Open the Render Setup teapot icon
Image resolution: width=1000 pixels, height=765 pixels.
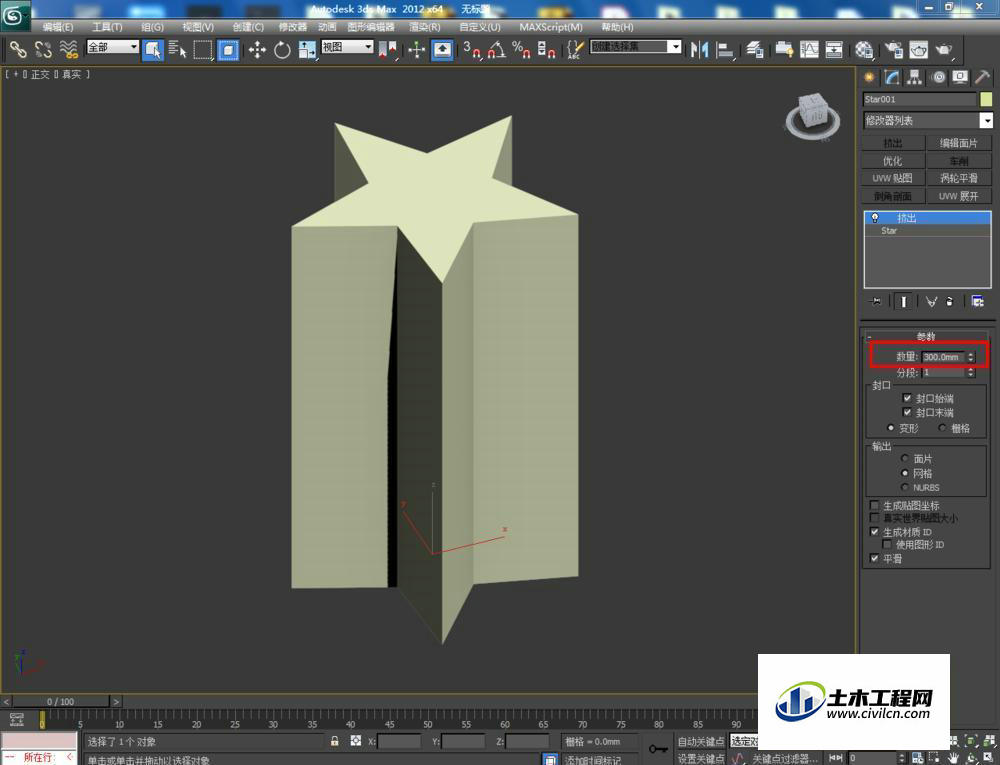tap(894, 50)
